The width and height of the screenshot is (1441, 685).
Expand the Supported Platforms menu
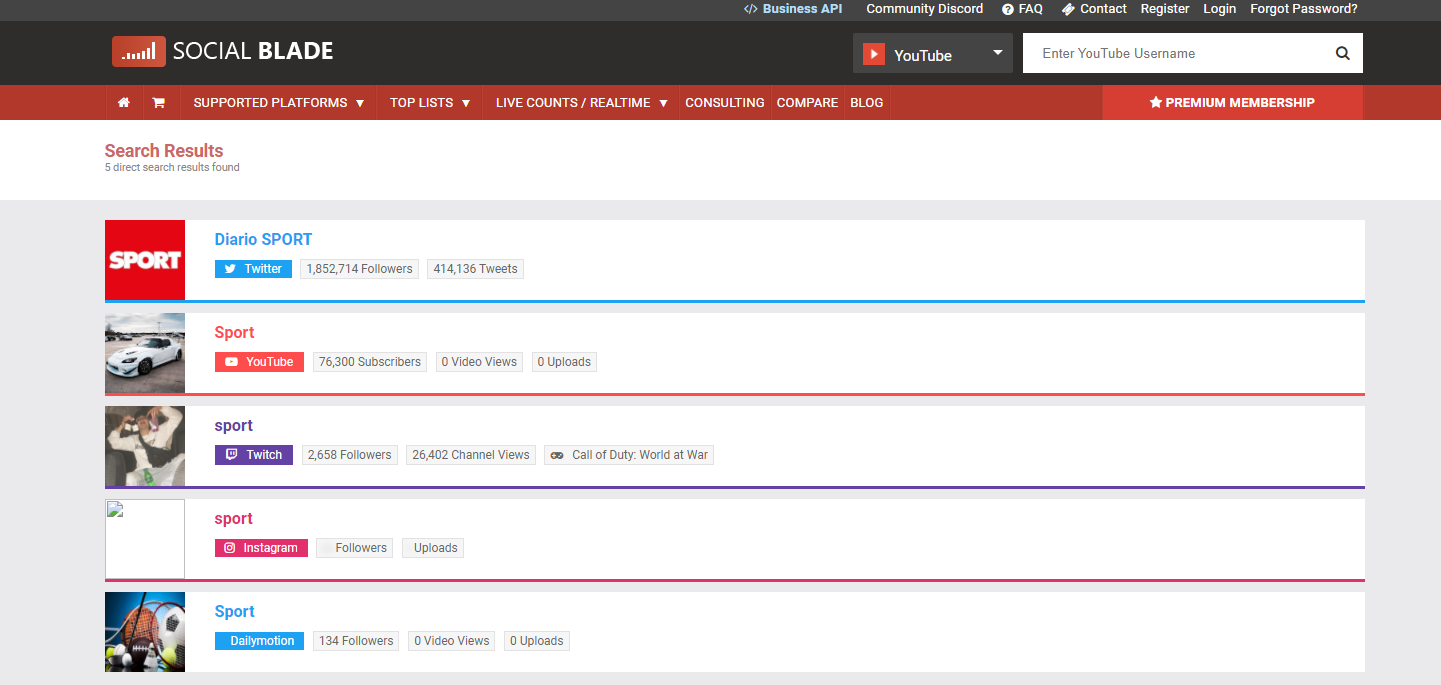pyautogui.click(x=279, y=103)
